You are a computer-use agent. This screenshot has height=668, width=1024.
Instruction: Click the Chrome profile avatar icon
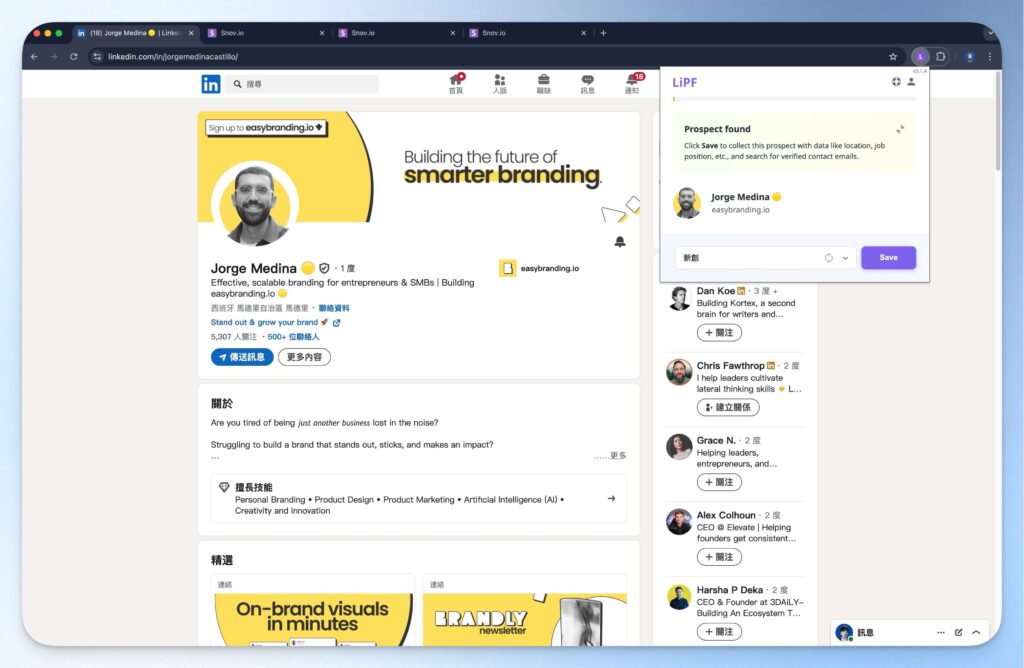[x=970, y=57]
